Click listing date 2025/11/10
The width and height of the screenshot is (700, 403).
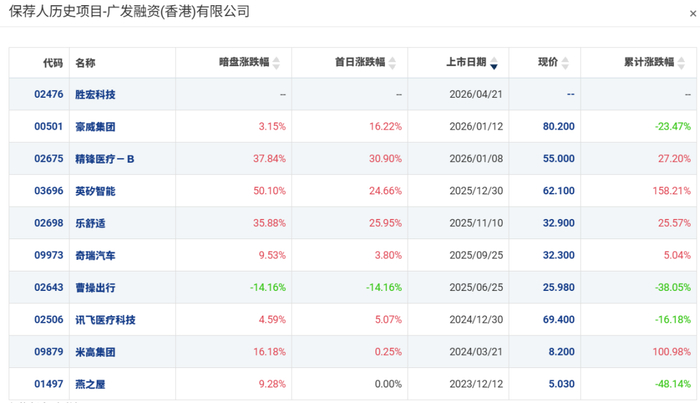click(476, 223)
